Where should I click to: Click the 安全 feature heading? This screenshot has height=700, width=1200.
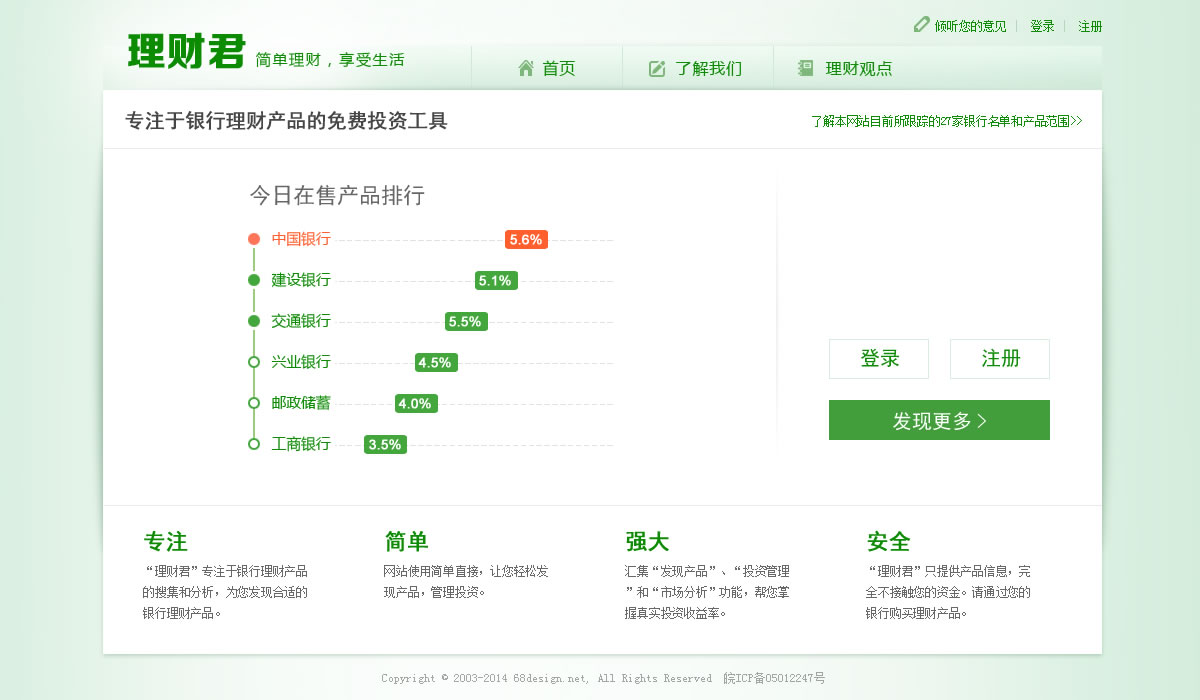coord(888,542)
